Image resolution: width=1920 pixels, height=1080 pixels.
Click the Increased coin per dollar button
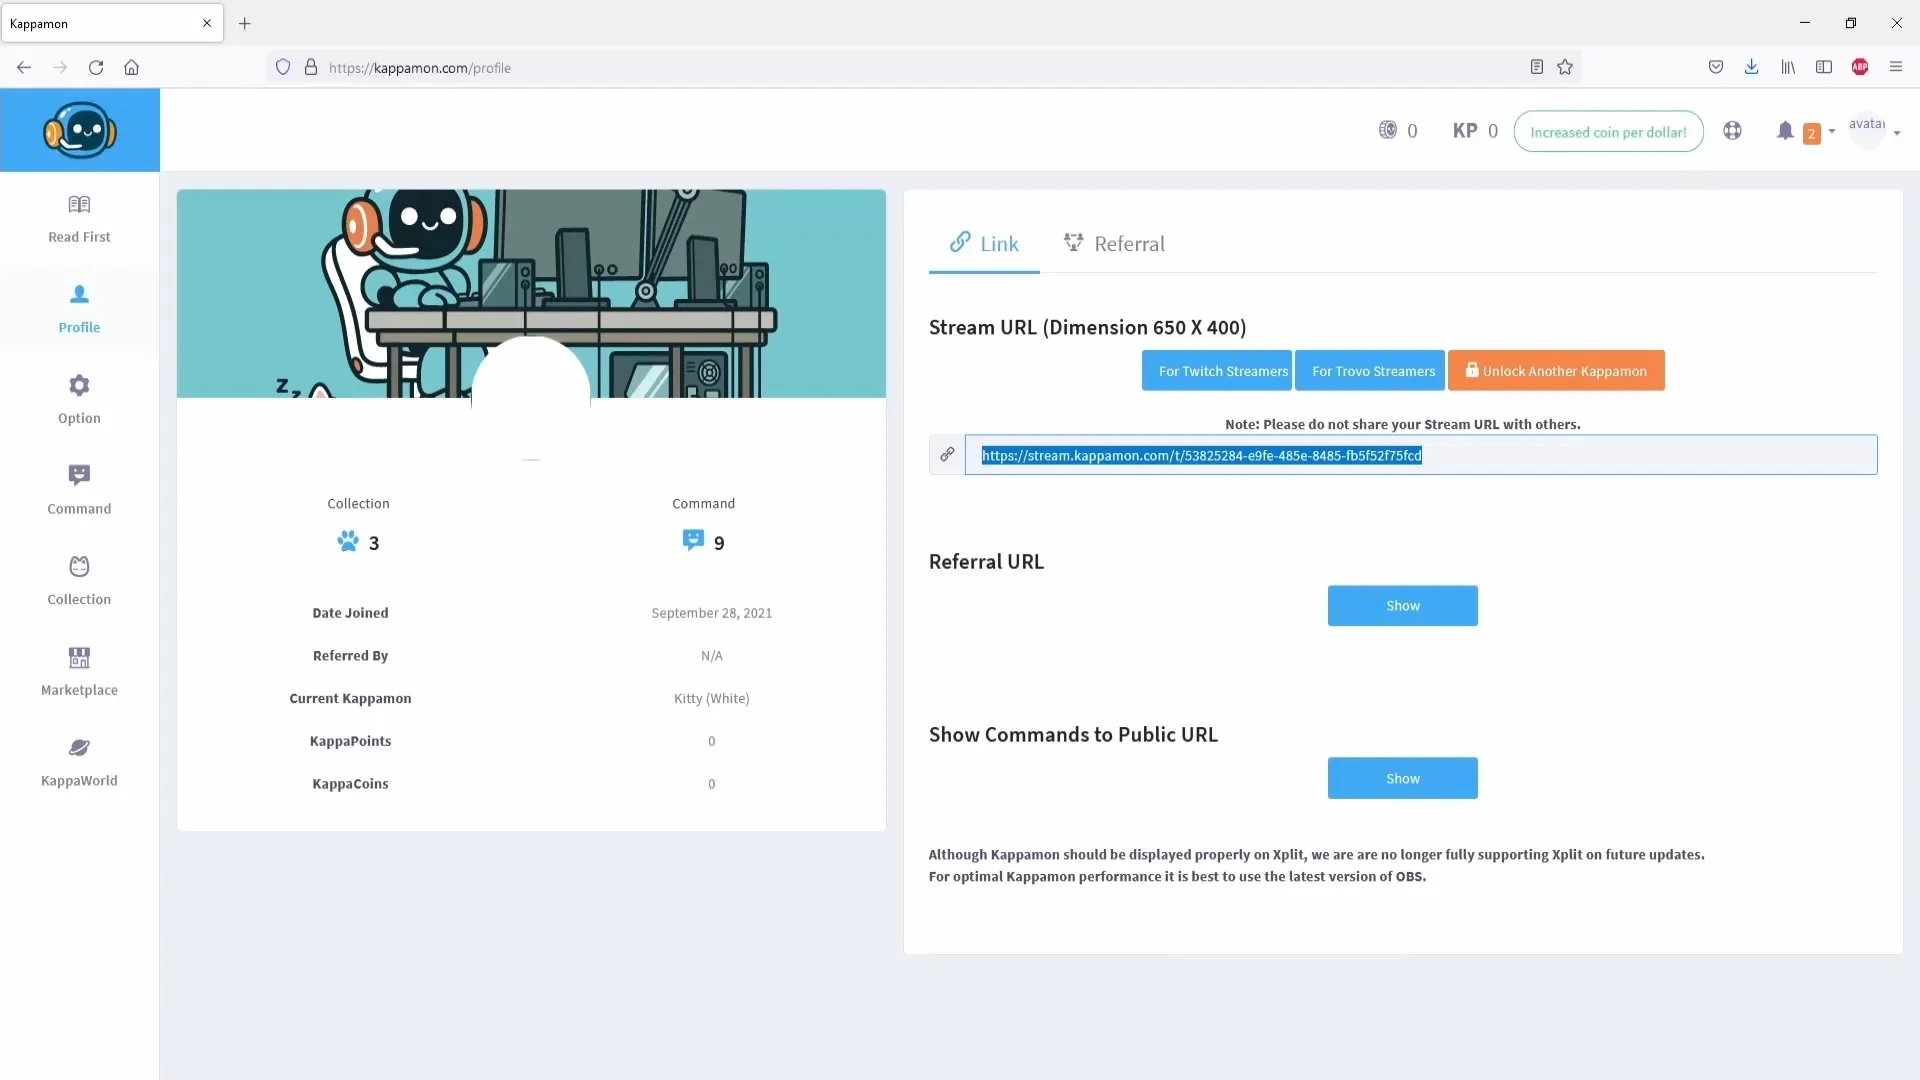pos(1608,132)
